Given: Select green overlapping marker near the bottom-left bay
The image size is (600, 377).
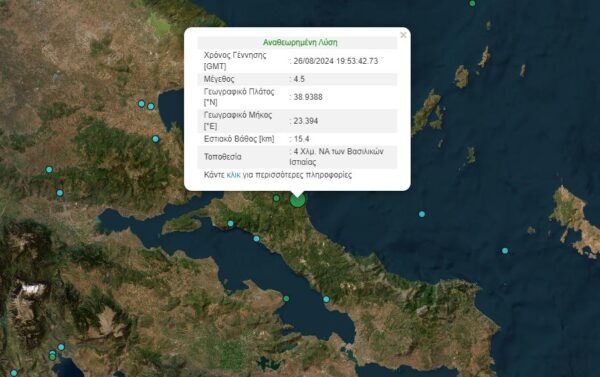Looking at the screenshot, I should click(x=52, y=357).
